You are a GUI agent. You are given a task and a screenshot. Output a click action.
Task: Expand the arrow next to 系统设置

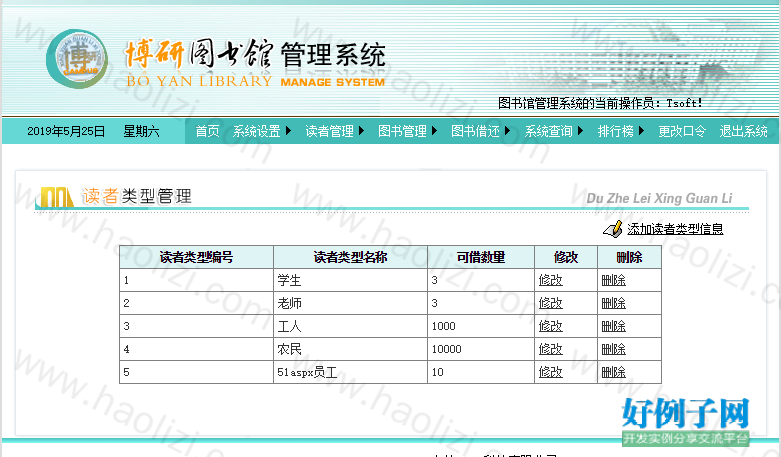[288, 131]
